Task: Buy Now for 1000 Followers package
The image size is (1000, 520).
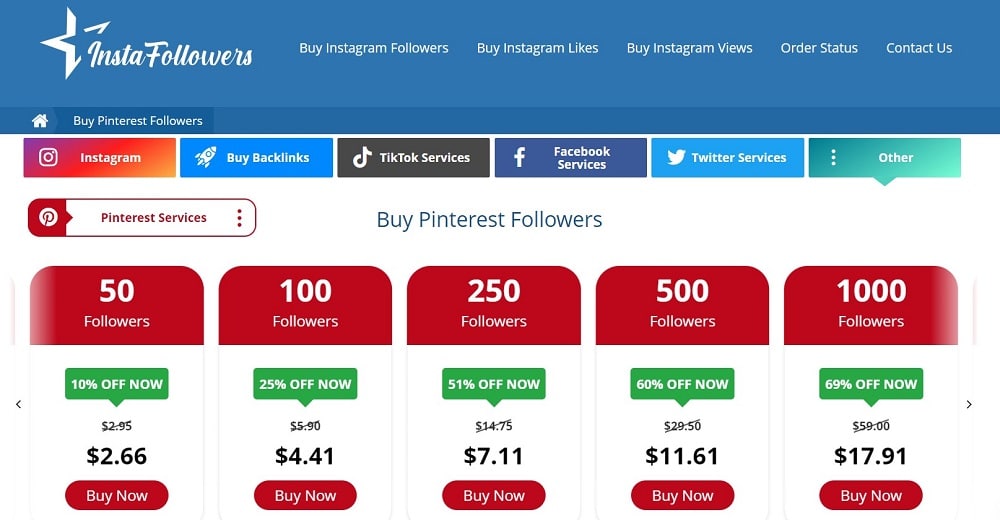Action: (x=871, y=495)
